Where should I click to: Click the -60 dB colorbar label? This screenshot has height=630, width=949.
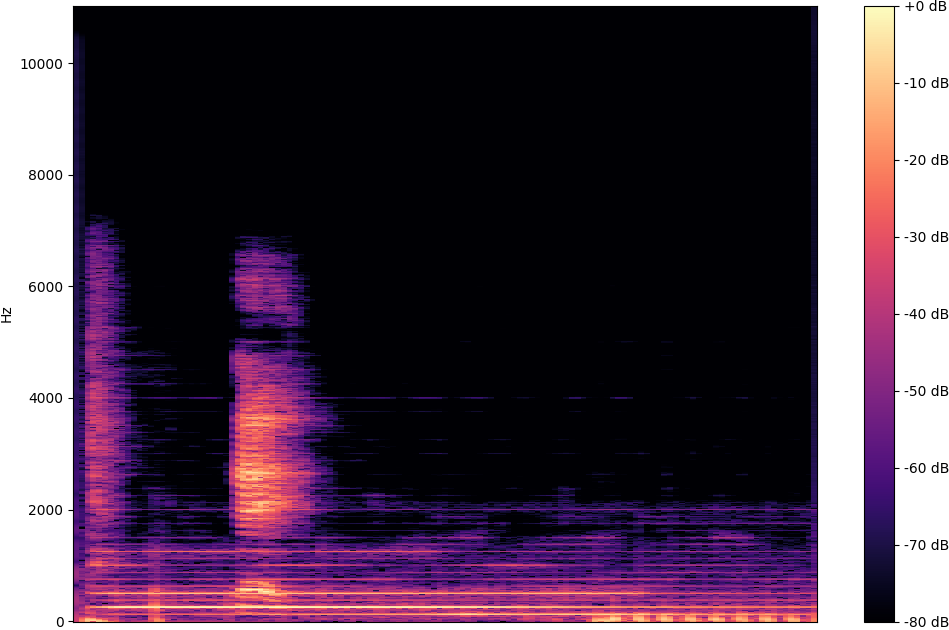pos(926,468)
